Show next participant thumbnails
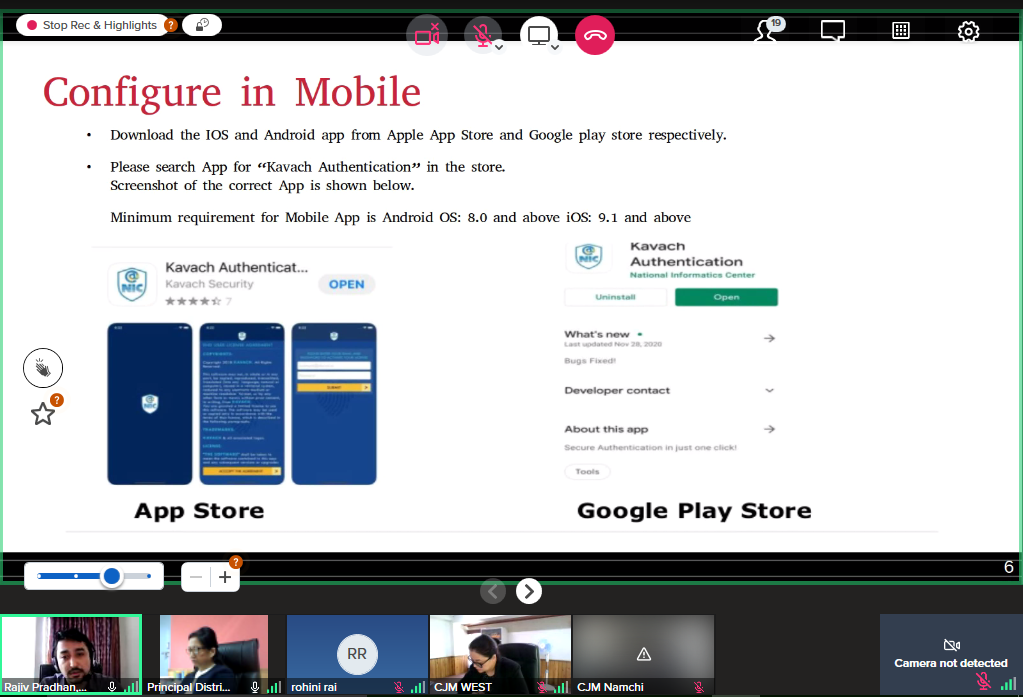The height and width of the screenshot is (697, 1023). [x=529, y=591]
